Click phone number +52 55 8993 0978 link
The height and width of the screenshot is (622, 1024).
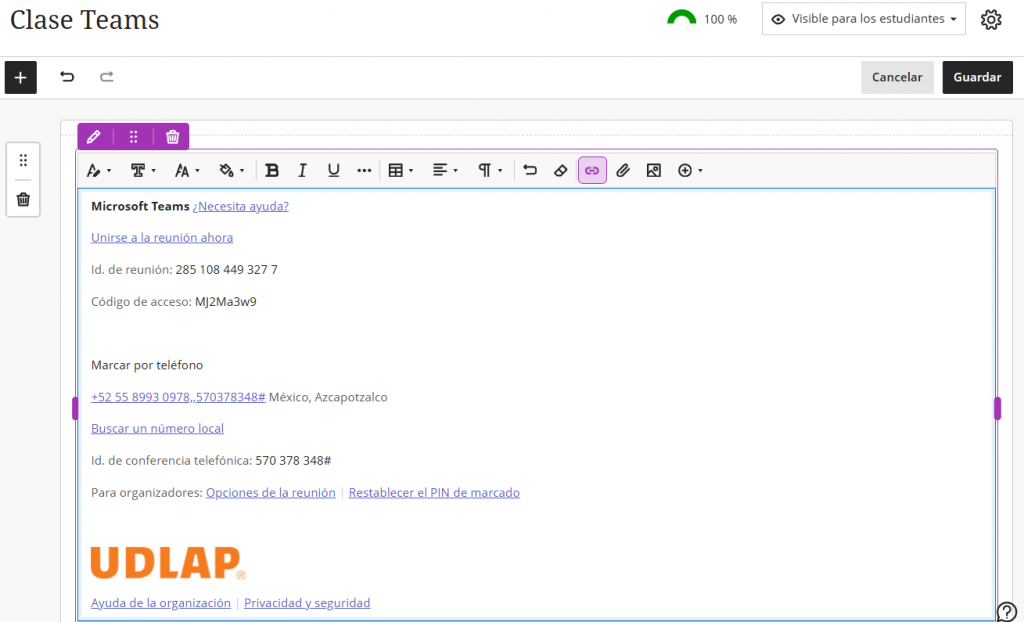point(178,397)
